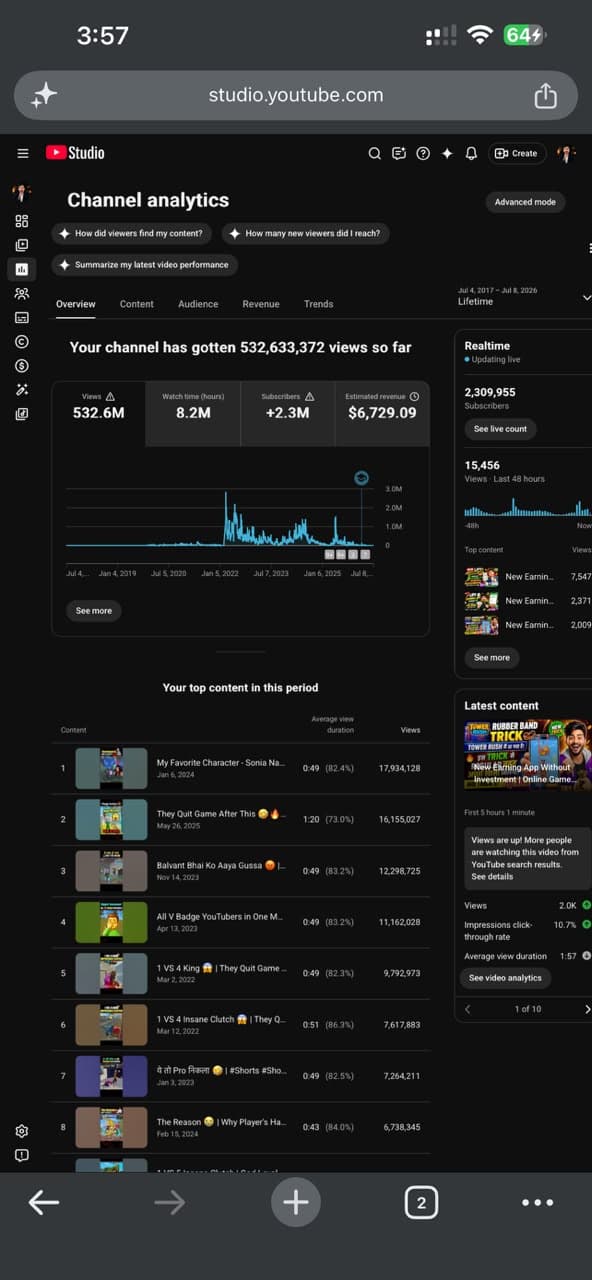Viewport: 592px width, 1280px height.
Task: Open the notifications bell
Action: point(471,153)
